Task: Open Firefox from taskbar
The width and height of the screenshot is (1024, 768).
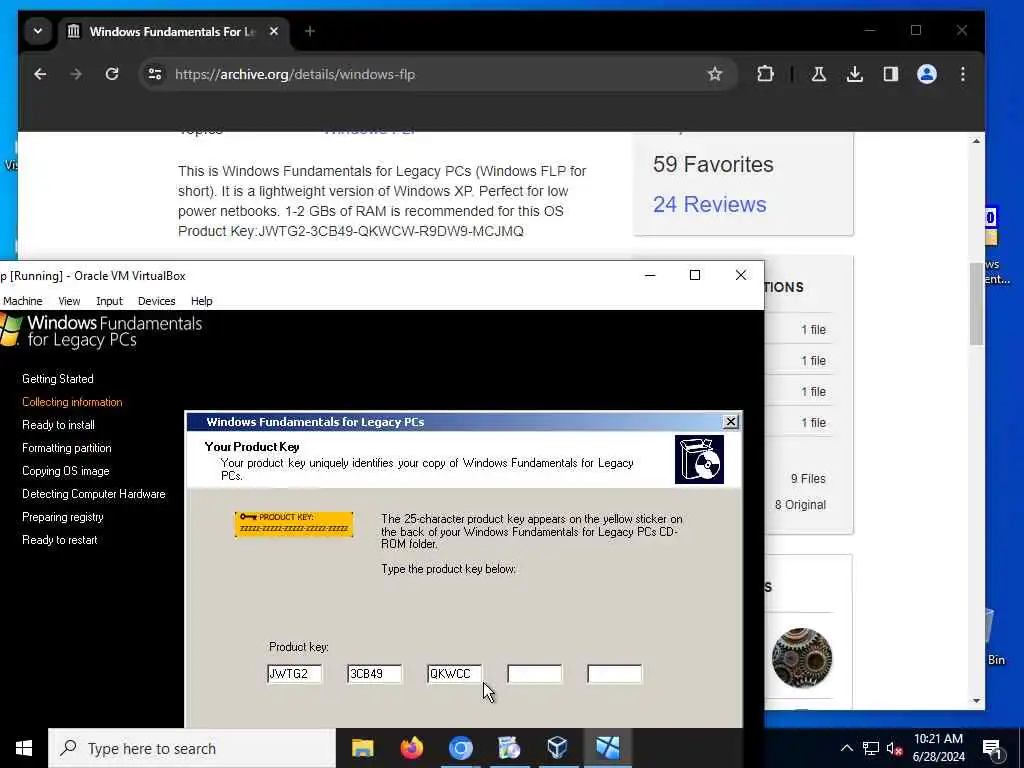Action: point(411,748)
